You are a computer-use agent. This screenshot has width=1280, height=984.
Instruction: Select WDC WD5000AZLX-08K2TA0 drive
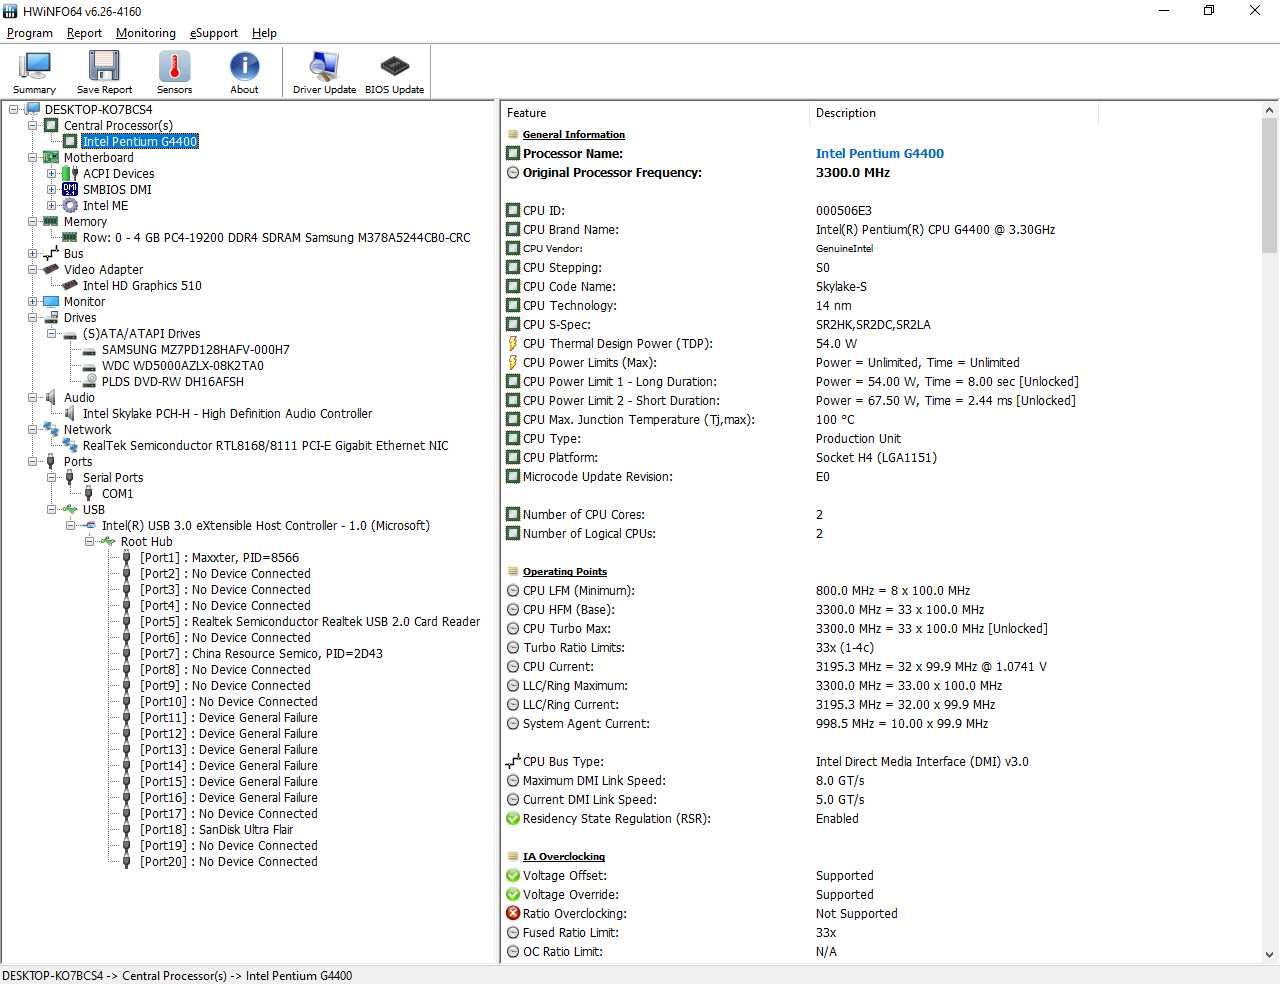click(x=183, y=365)
